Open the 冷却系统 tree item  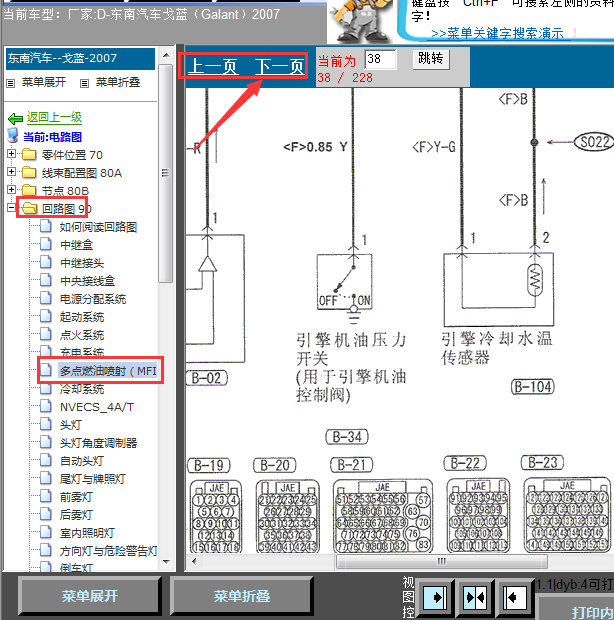coord(82,389)
